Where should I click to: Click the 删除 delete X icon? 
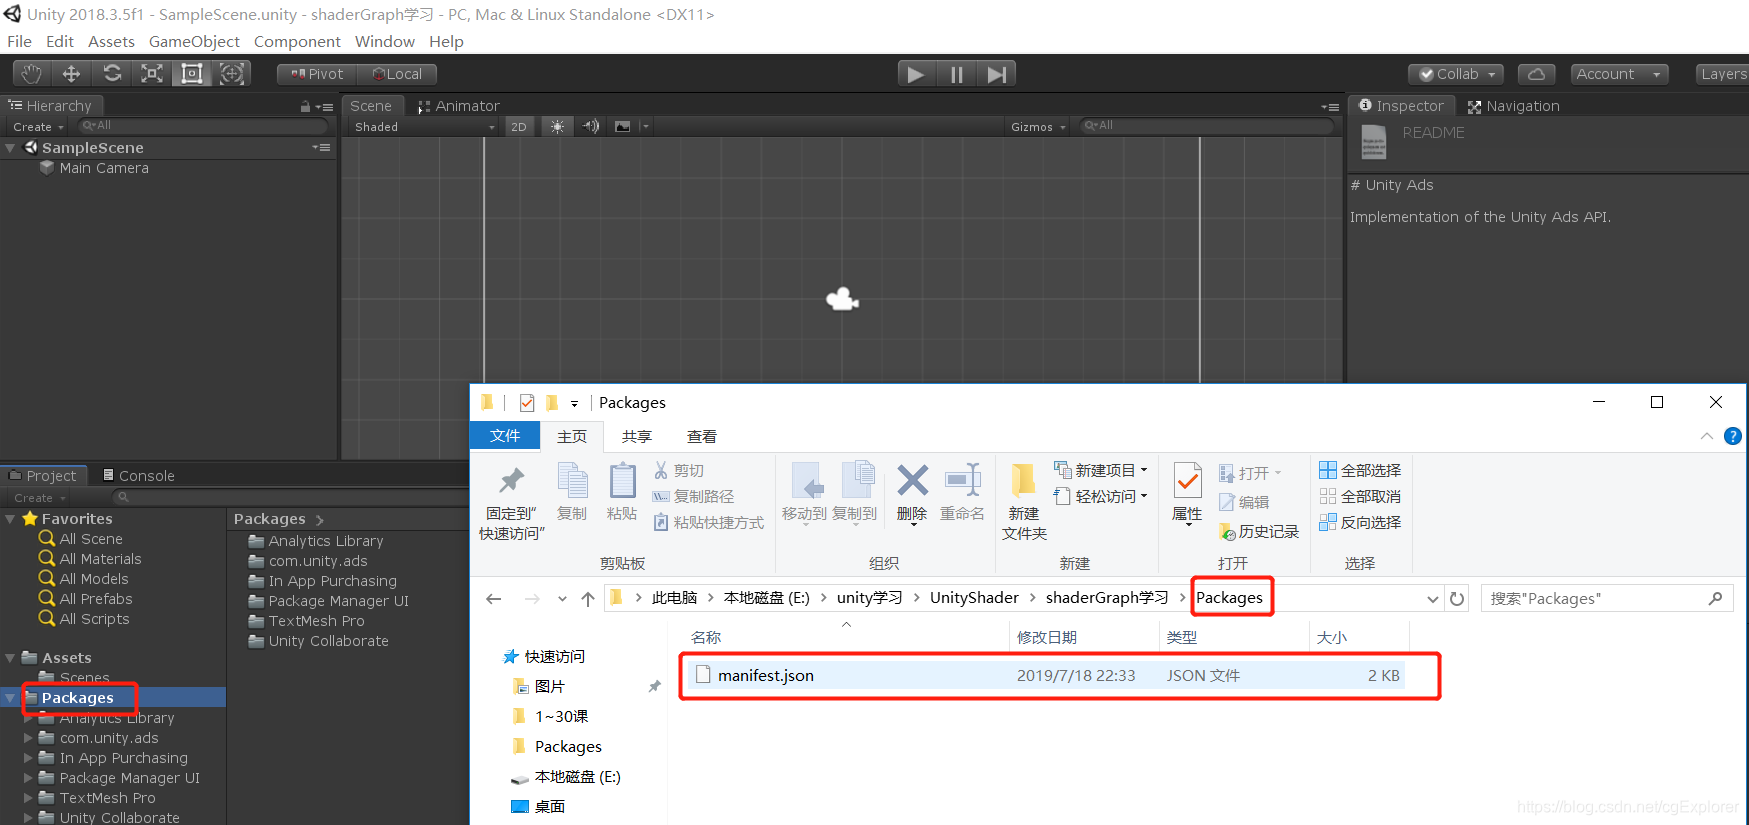pyautogui.click(x=912, y=480)
